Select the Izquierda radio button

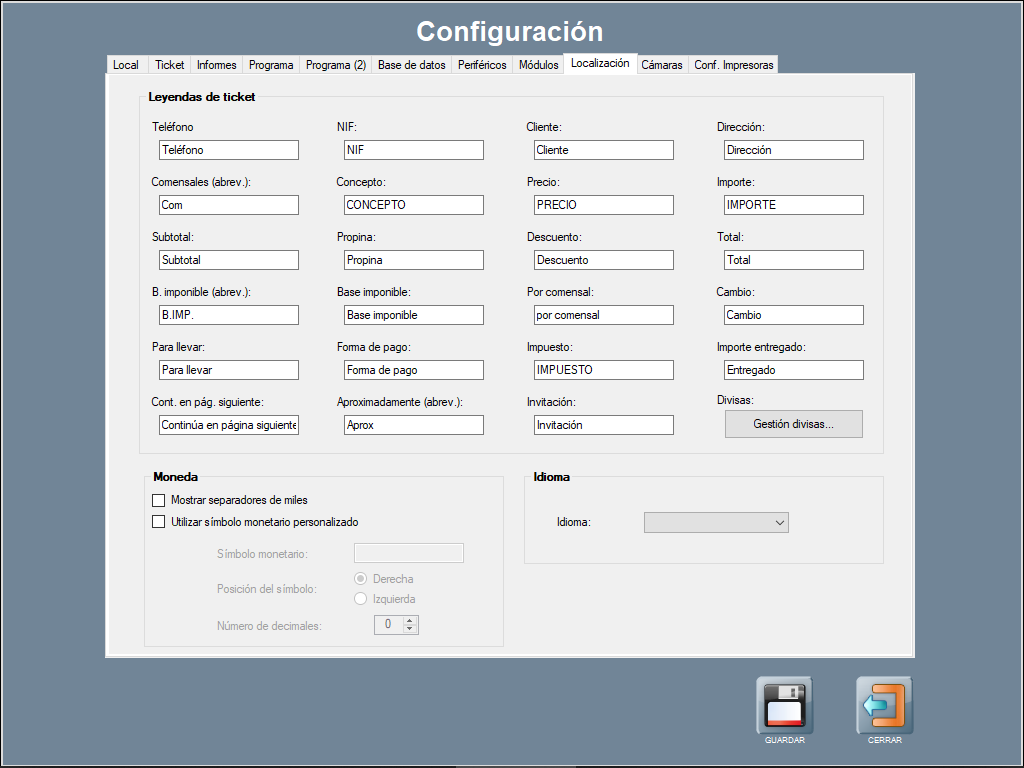point(361,599)
